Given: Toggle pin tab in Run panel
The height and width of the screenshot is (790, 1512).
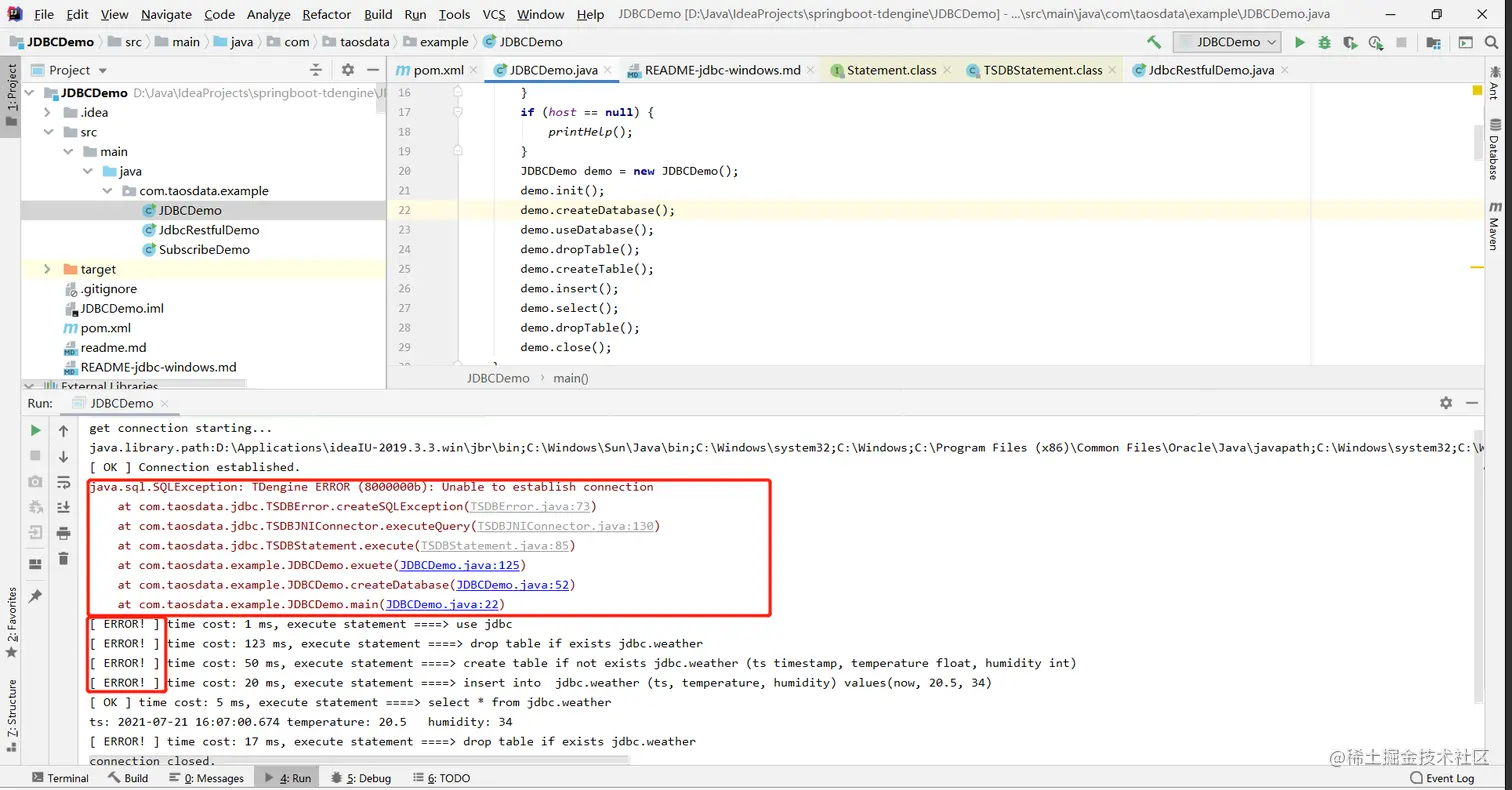Looking at the screenshot, I should click(35, 596).
